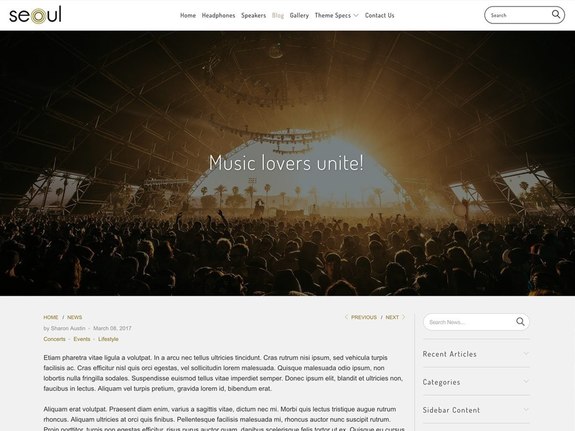Viewport: 575px width, 431px height.
Task: Expand the Sidebar Content section
Action: point(476,410)
